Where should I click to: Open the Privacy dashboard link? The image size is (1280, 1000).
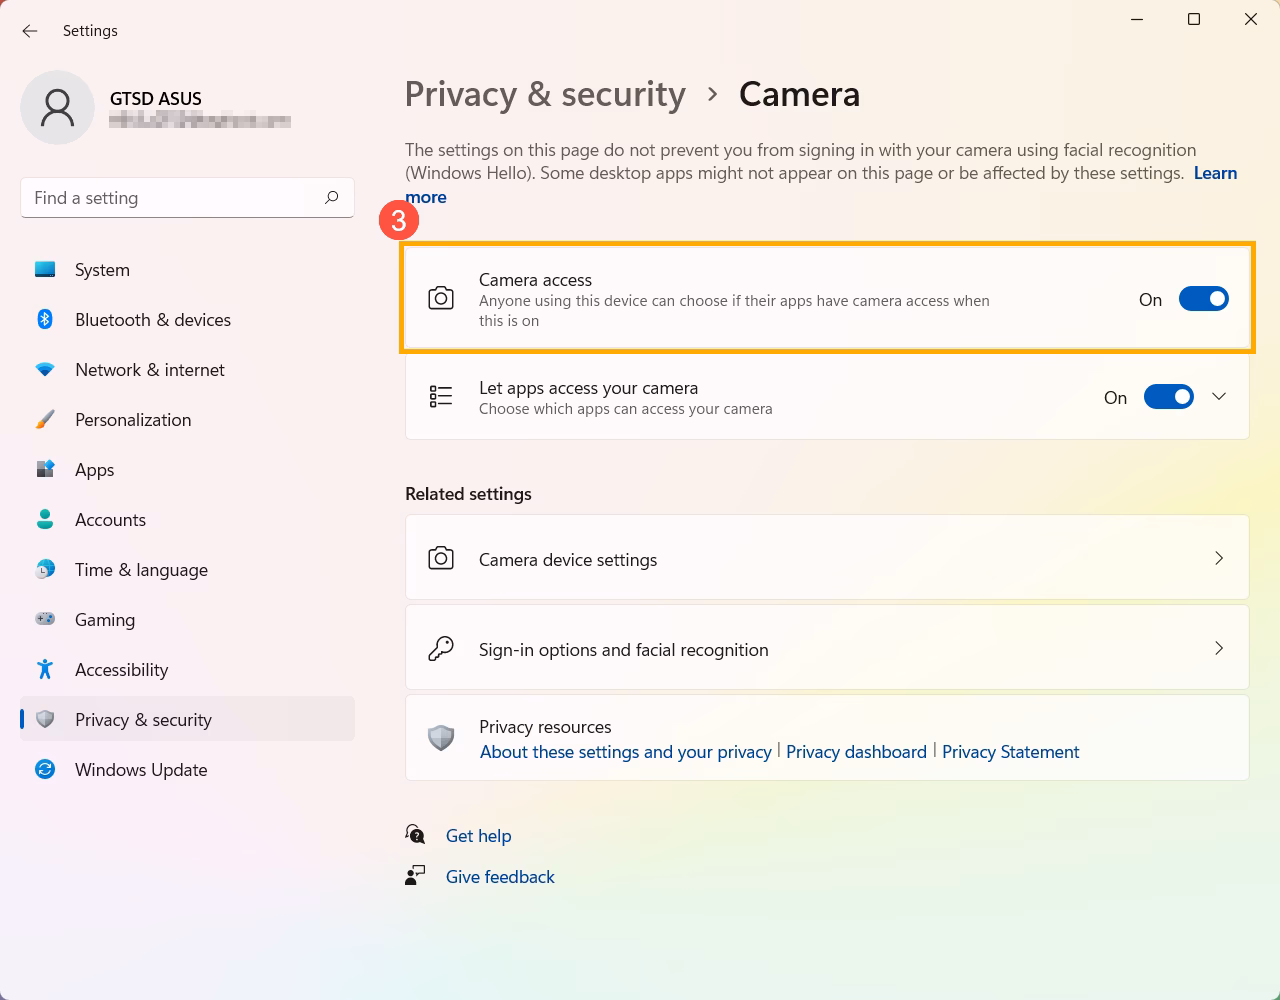[x=856, y=752]
